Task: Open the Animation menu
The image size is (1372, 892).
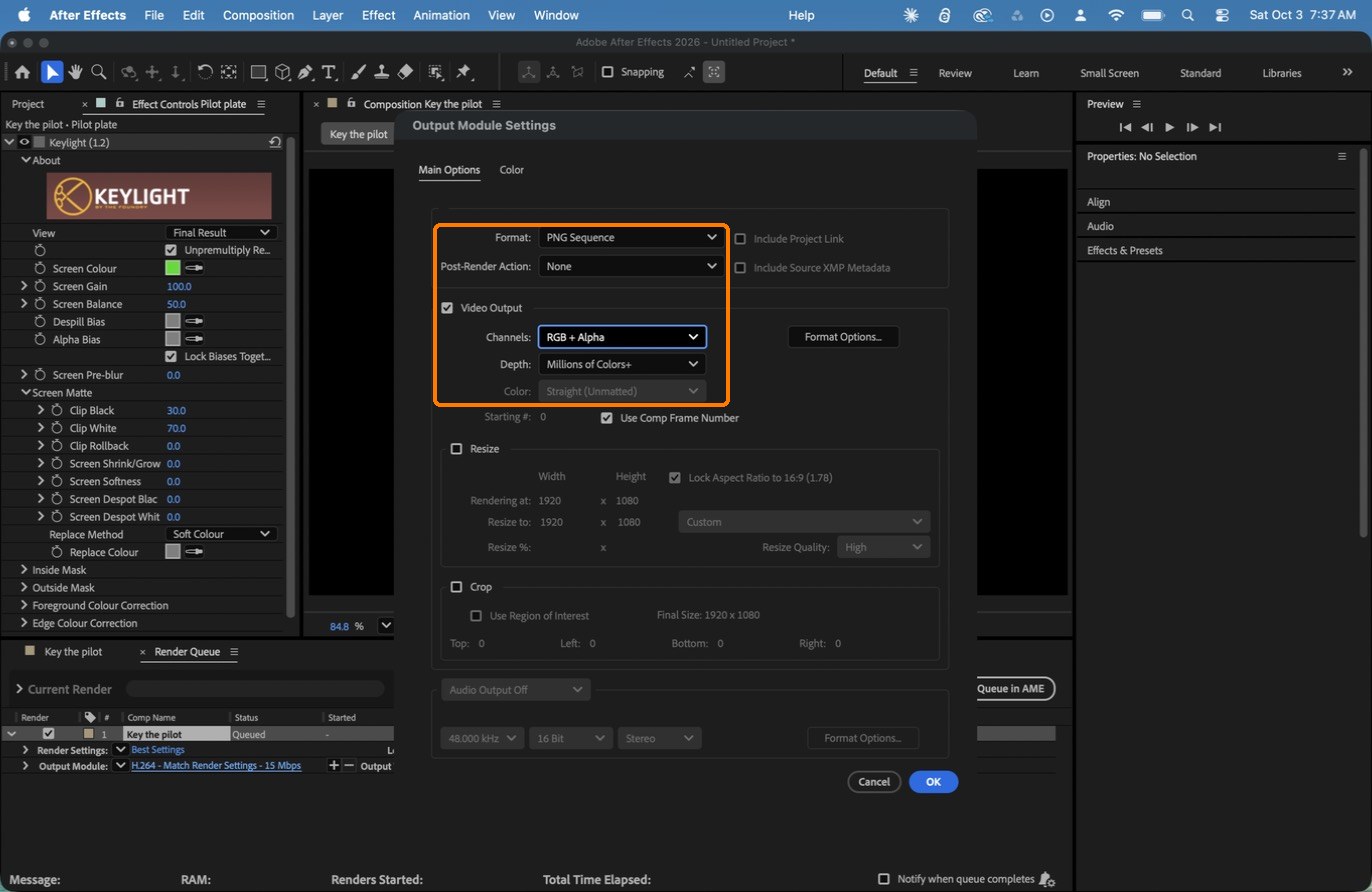Action: [441, 15]
